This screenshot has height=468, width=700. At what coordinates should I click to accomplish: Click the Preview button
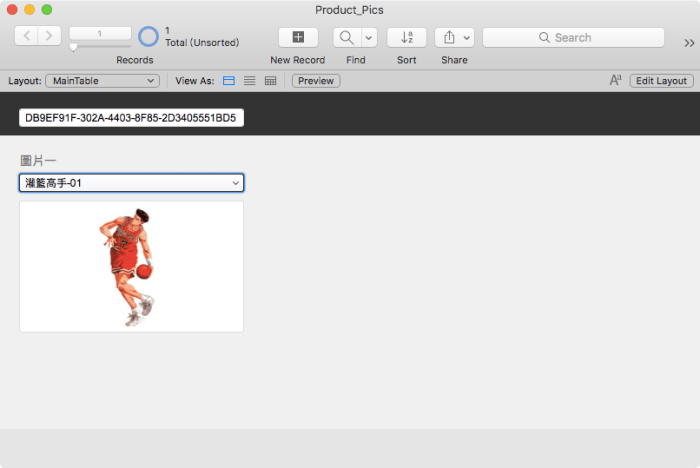tap(315, 80)
